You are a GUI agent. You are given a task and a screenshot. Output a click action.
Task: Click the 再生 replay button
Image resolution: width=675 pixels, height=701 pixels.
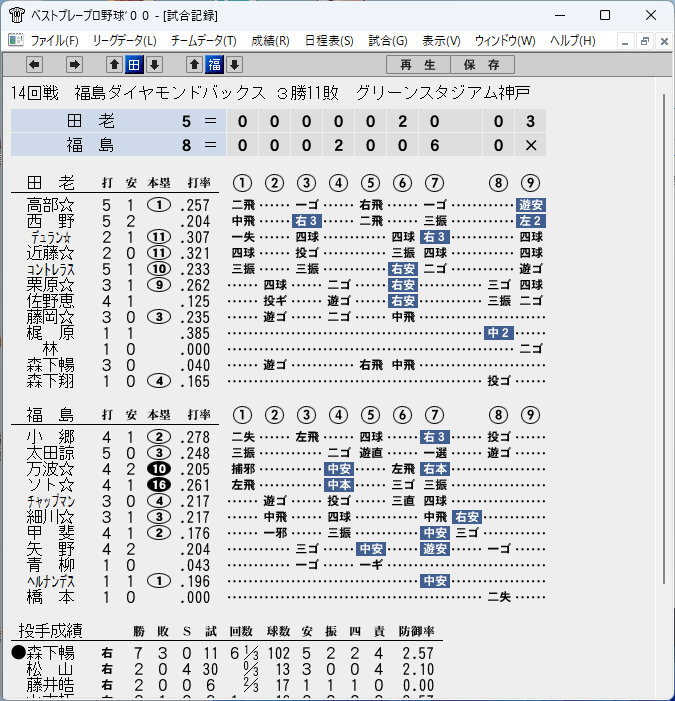pos(418,65)
